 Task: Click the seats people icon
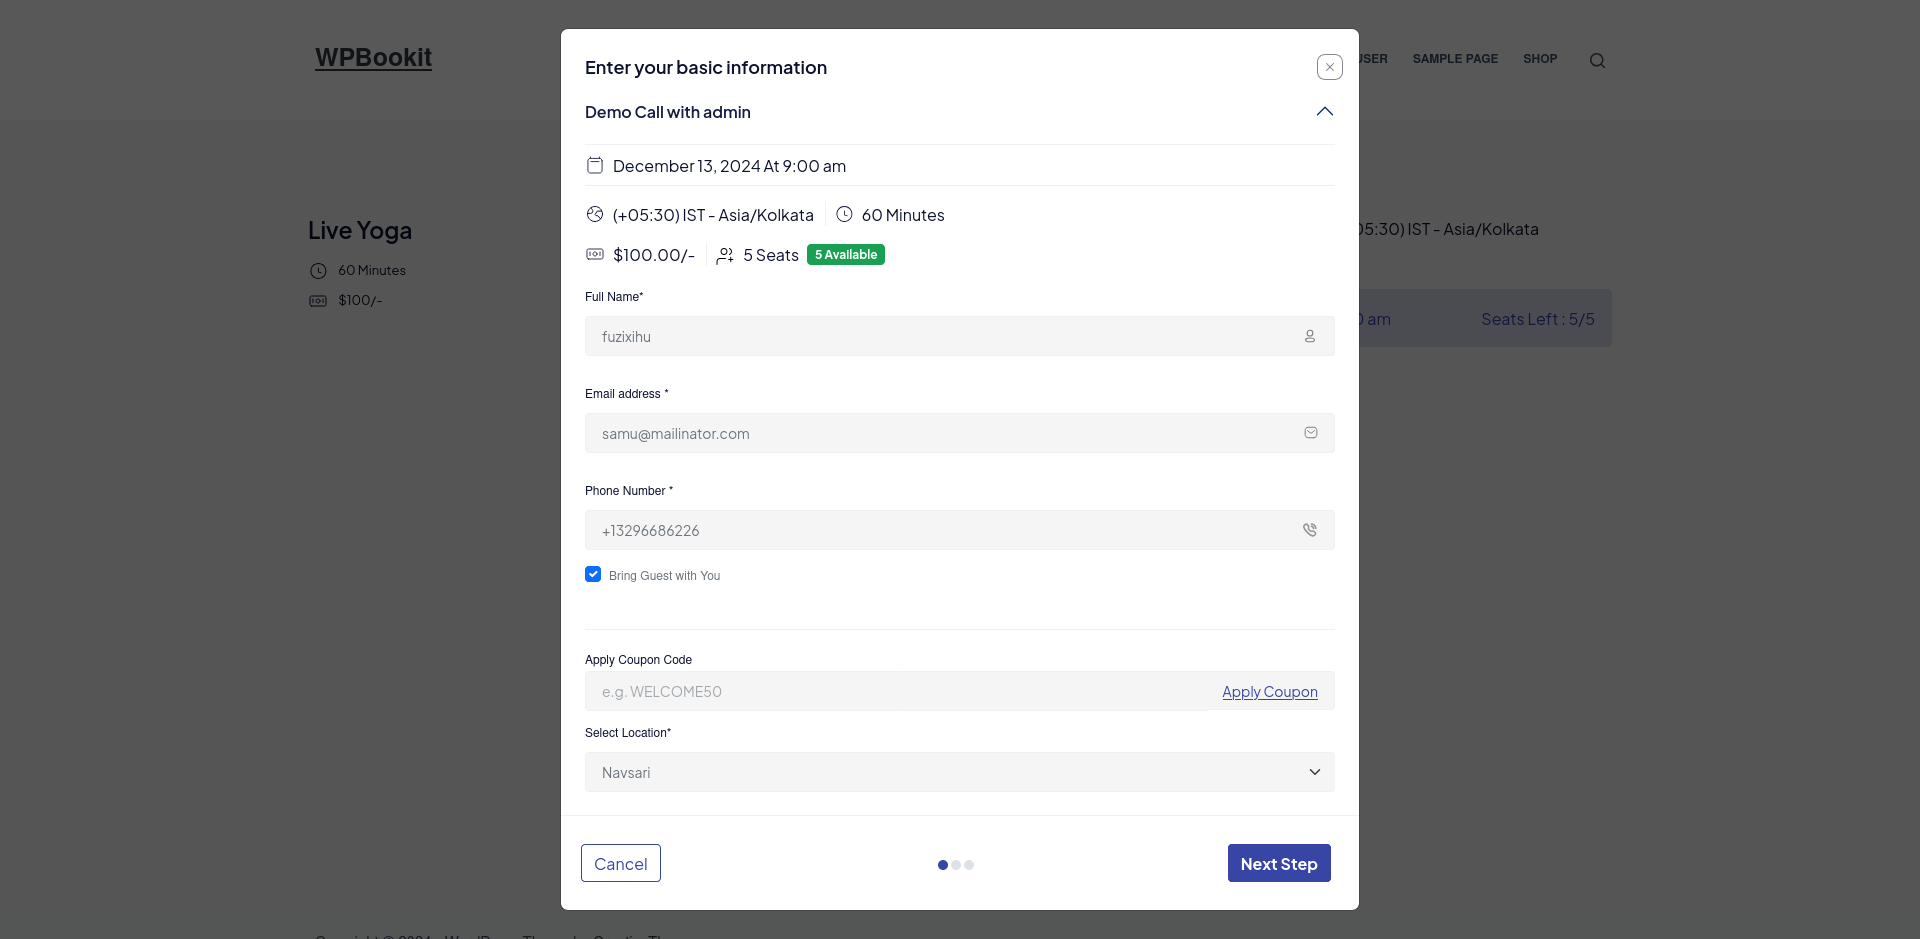[725, 255]
